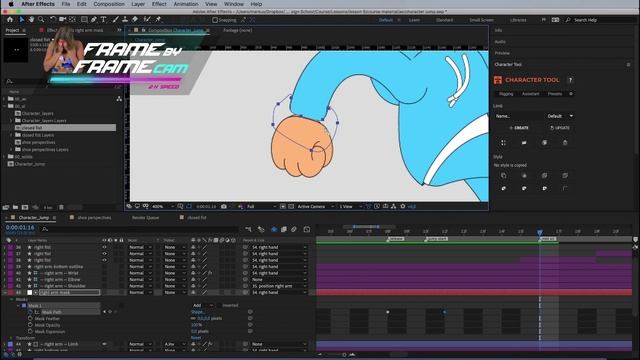Toggle visibility eye of layer 36 right fist
This screenshot has width=640, height=360.
pyautogui.click(x=104, y=247)
